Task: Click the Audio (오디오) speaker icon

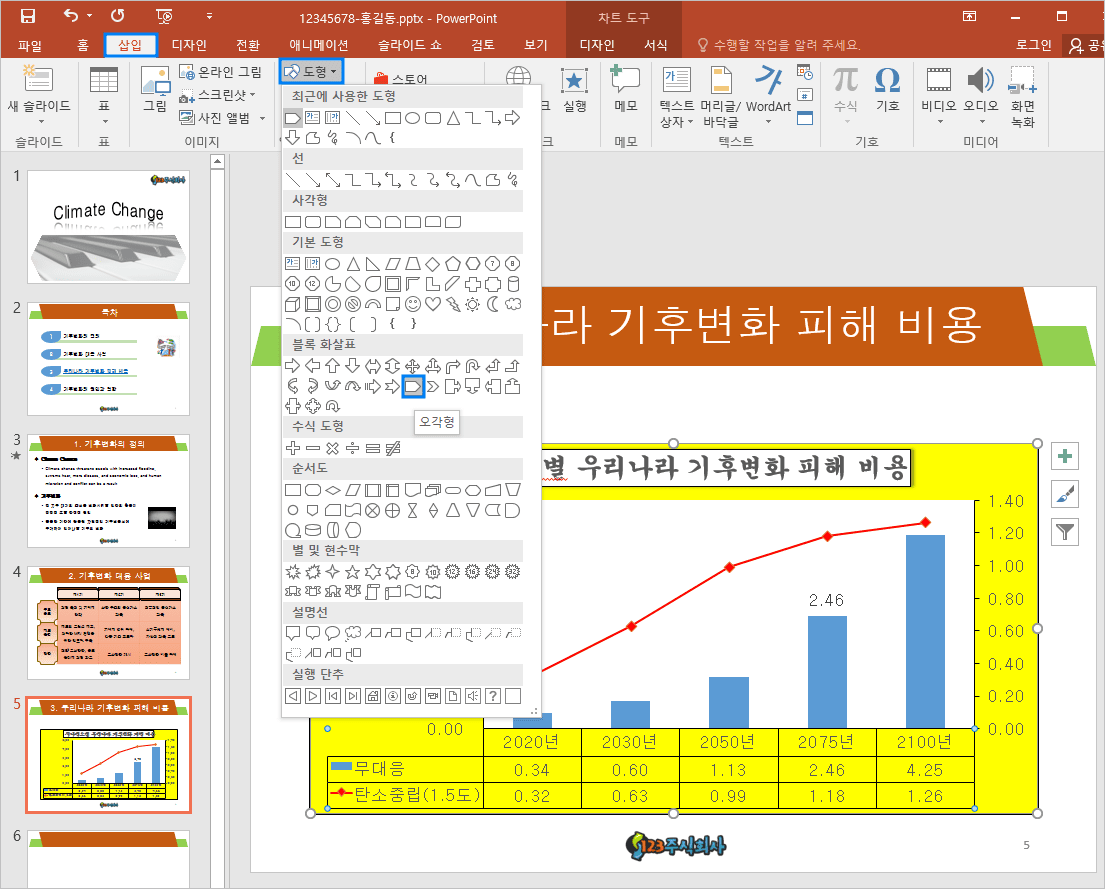Action: click(x=980, y=80)
